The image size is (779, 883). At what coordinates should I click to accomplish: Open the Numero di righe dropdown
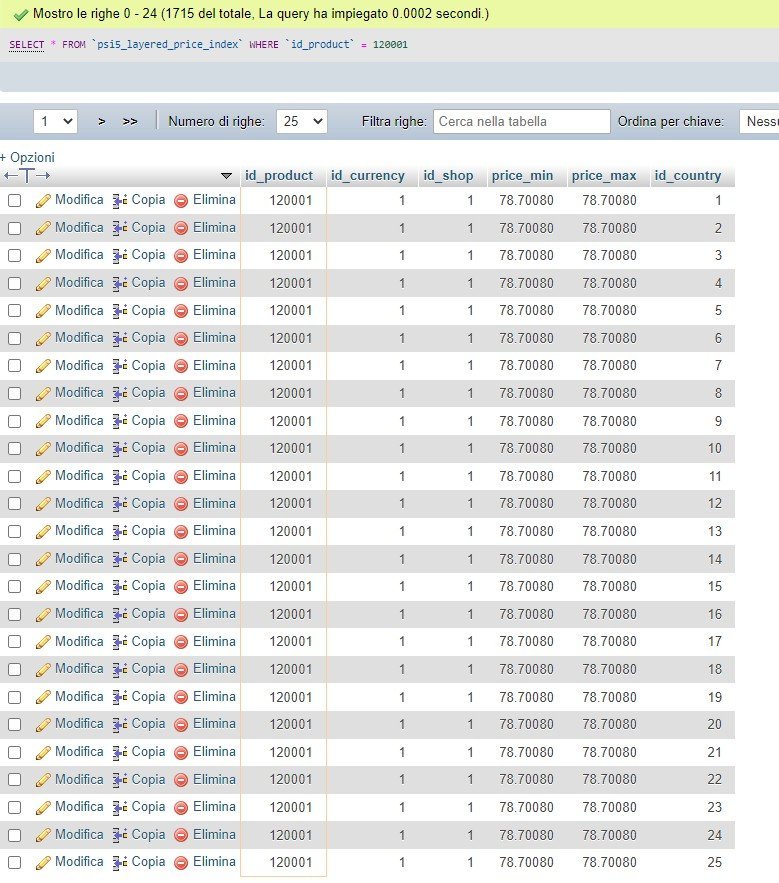301,121
